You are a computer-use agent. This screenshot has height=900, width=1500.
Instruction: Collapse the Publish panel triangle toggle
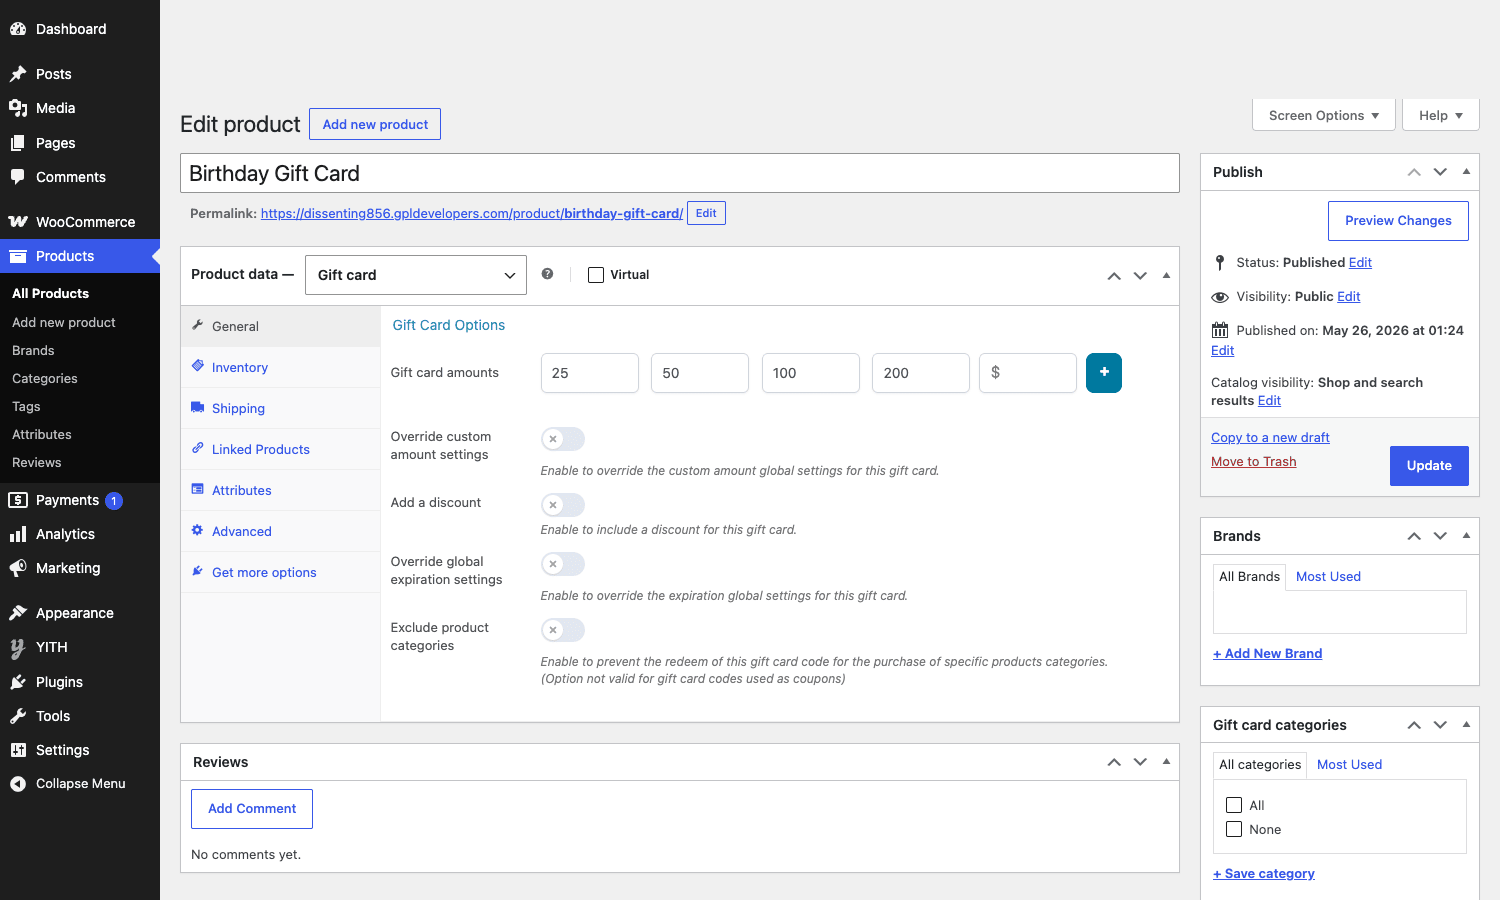pyautogui.click(x=1466, y=172)
